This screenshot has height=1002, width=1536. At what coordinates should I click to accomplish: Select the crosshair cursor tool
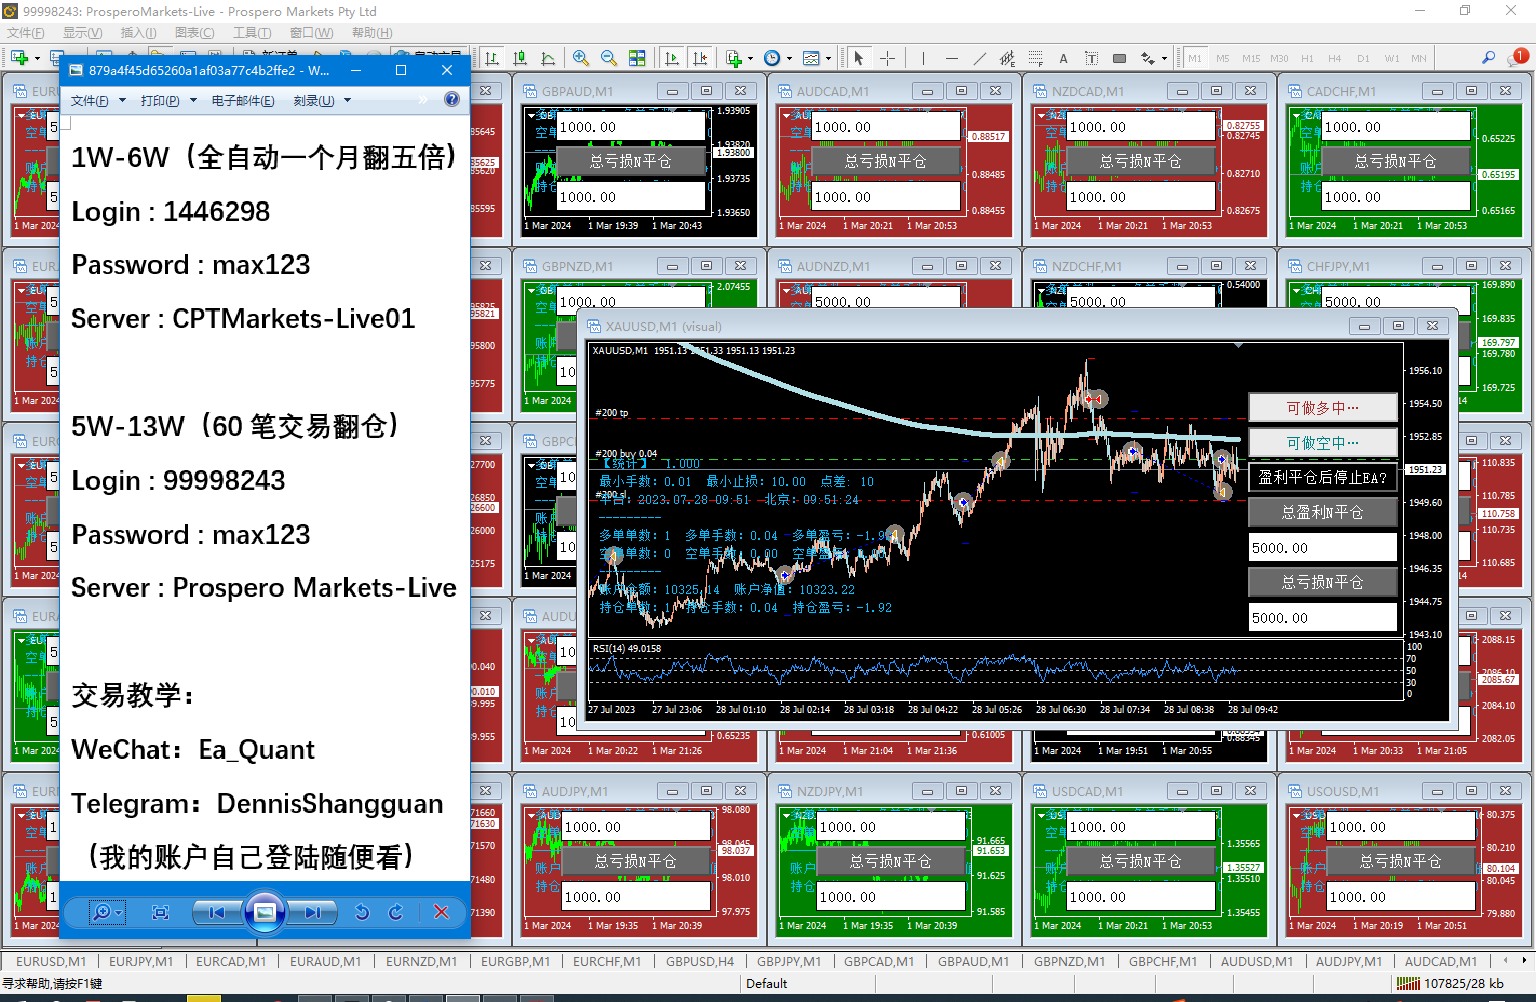887,58
